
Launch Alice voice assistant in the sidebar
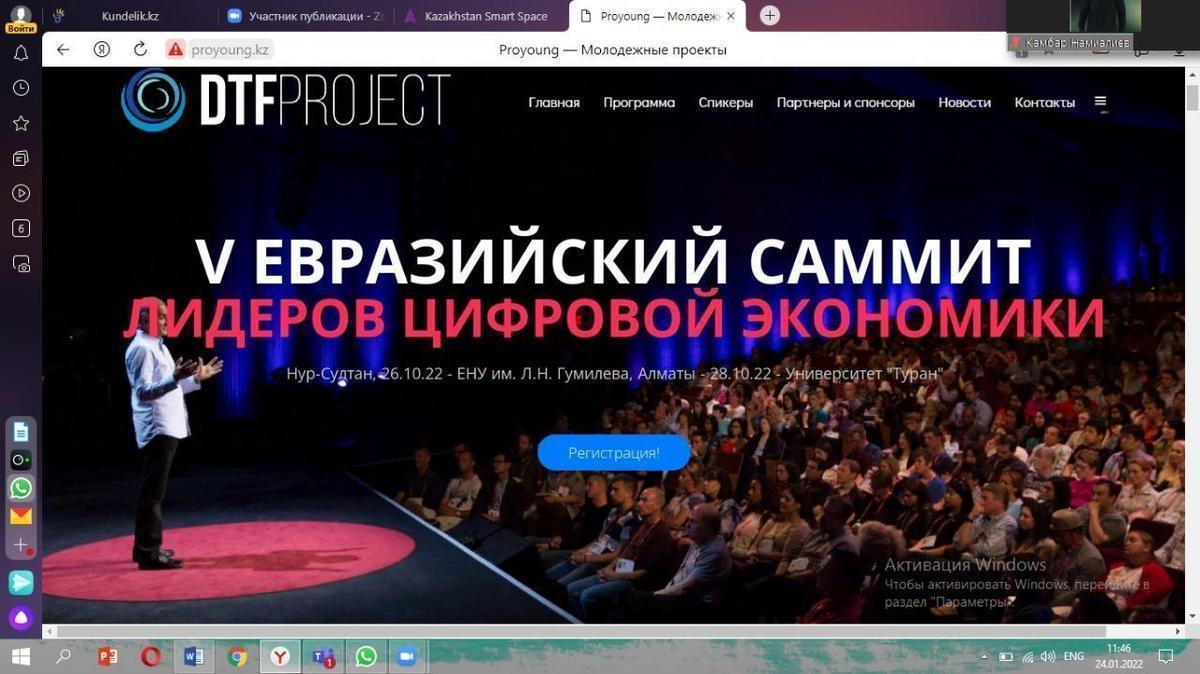tap(21, 617)
